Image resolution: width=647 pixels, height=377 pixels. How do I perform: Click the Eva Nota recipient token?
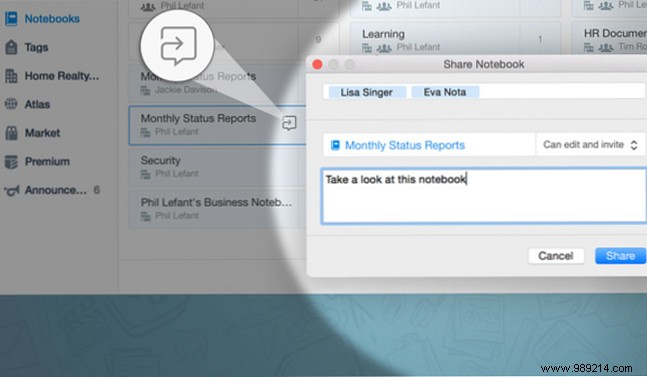pos(445,92)
